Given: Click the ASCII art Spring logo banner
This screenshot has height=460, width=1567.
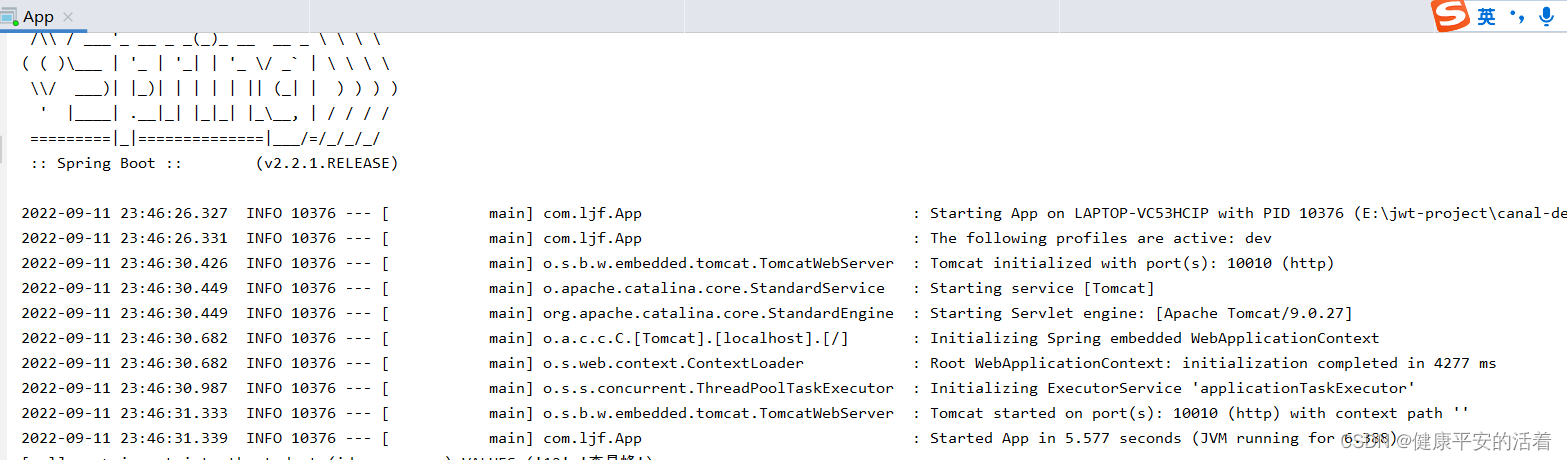Looking at the screenshot, I should (210, 90).
